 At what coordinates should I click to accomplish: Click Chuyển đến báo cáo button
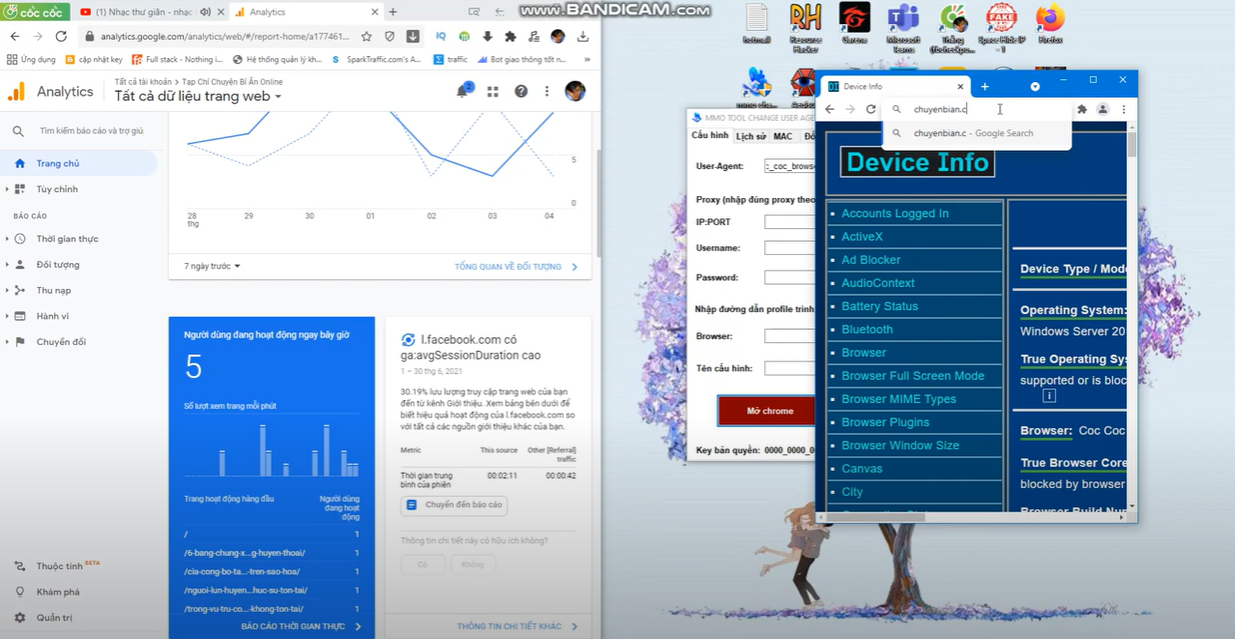point(454,505)
